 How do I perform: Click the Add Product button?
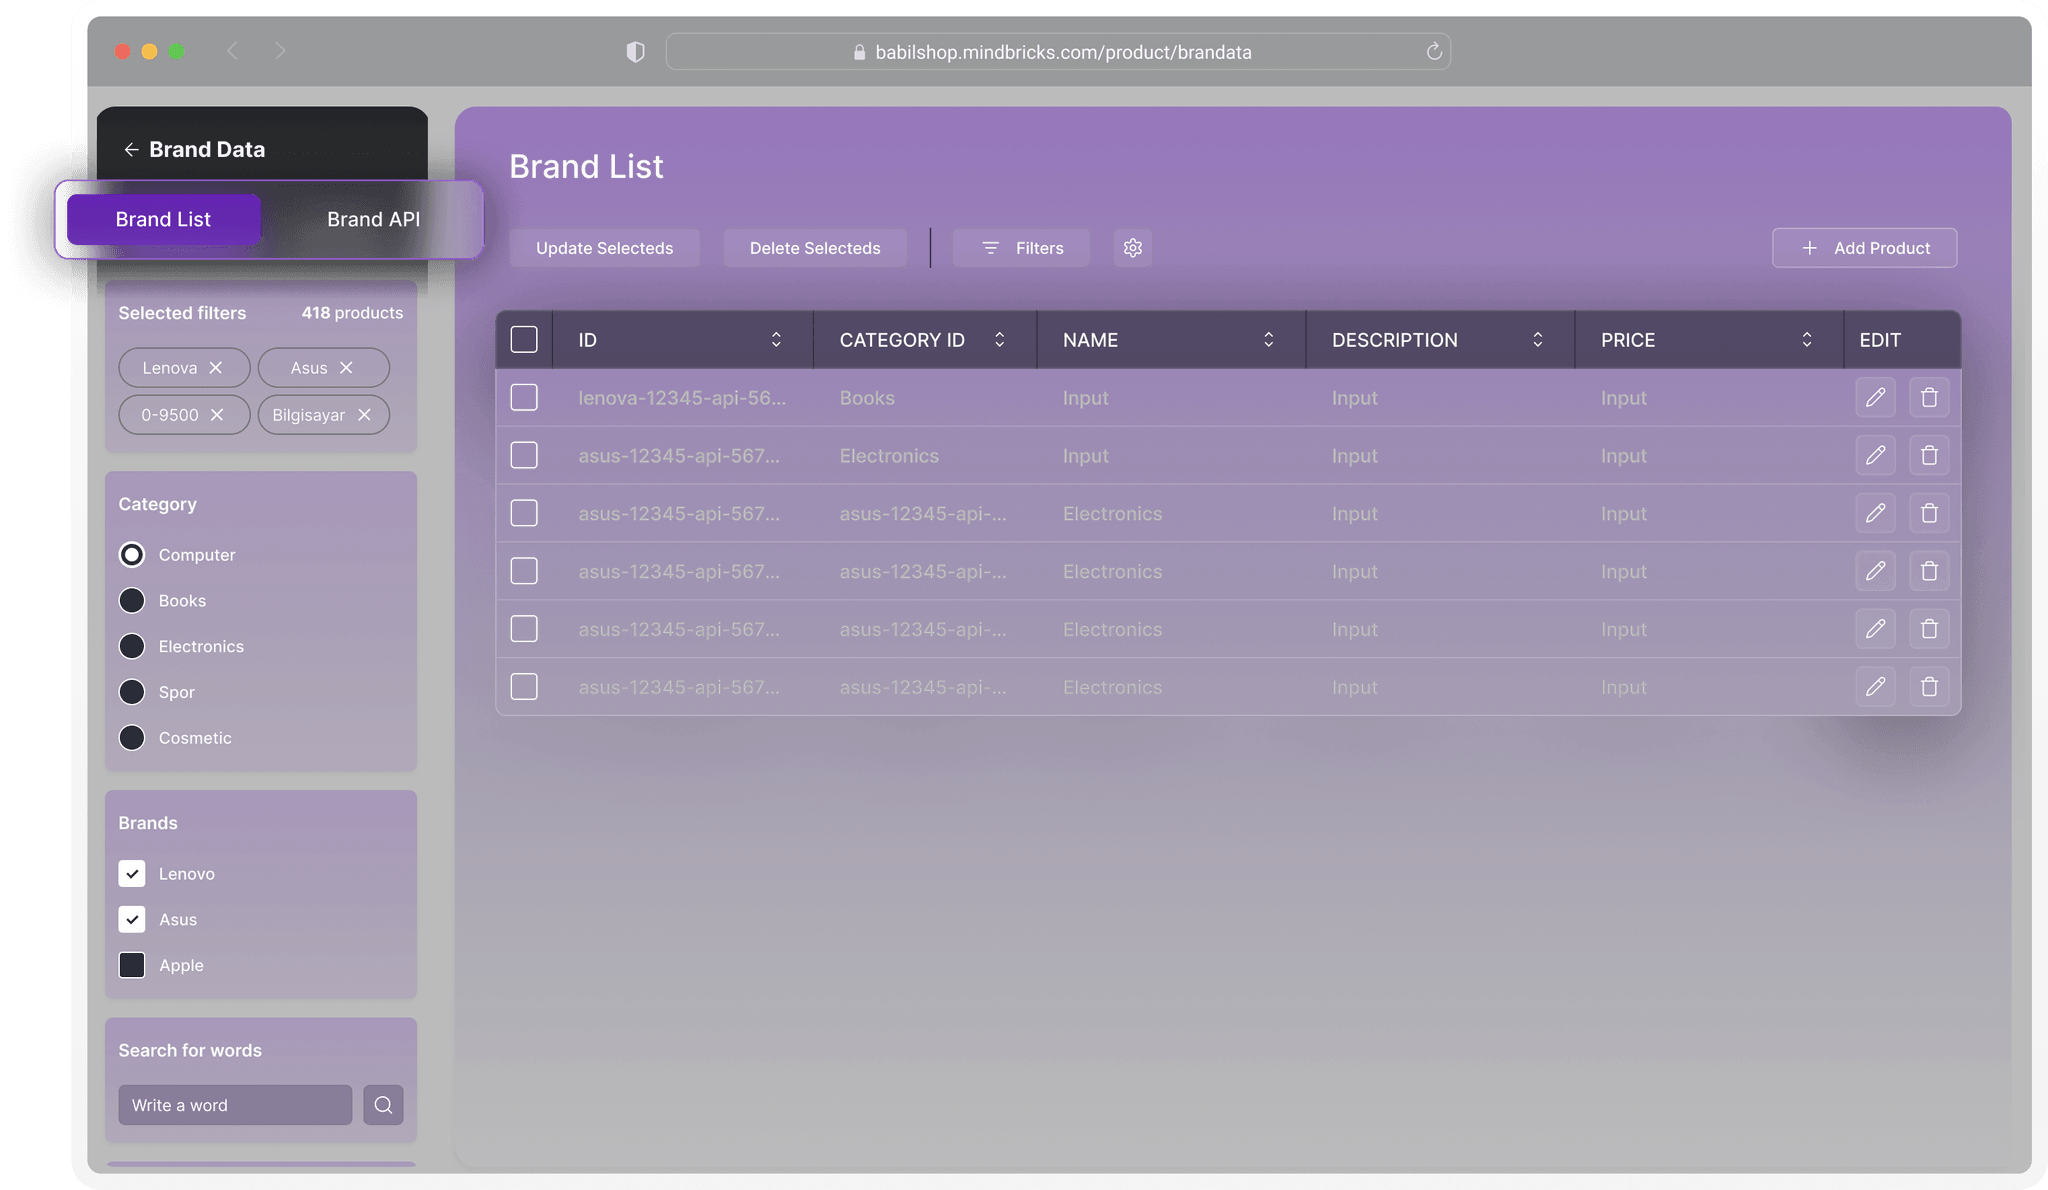[1864, 247]
